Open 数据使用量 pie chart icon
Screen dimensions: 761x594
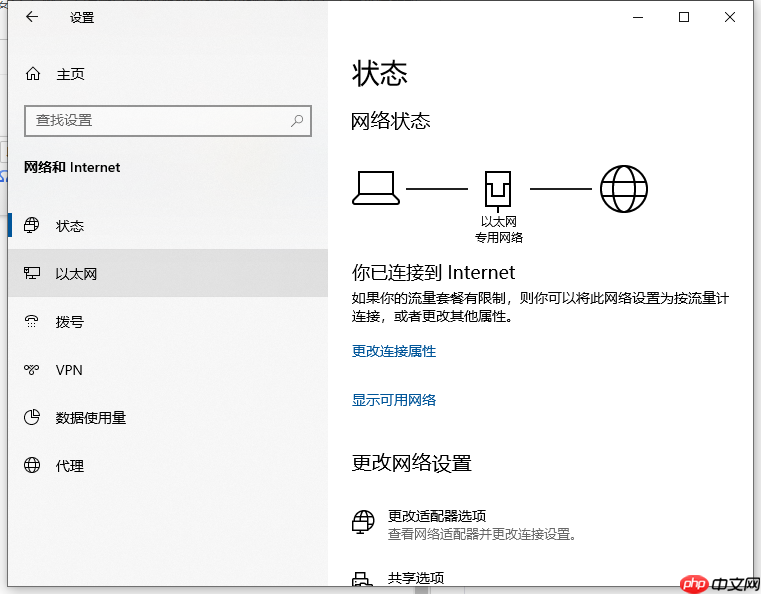[x=32, y=417]
